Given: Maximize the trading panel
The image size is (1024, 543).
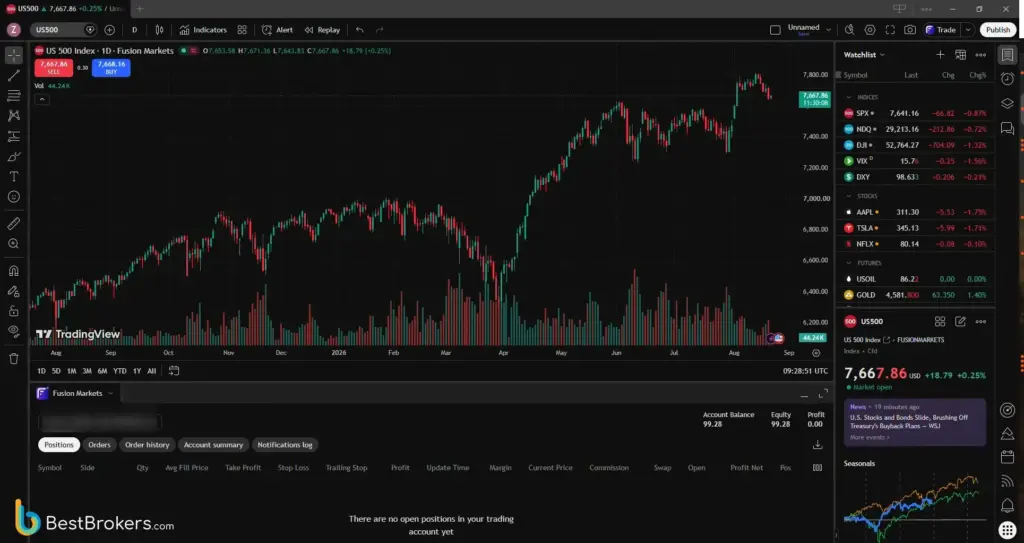Looking at the screenshot, I should click(823, 393).
